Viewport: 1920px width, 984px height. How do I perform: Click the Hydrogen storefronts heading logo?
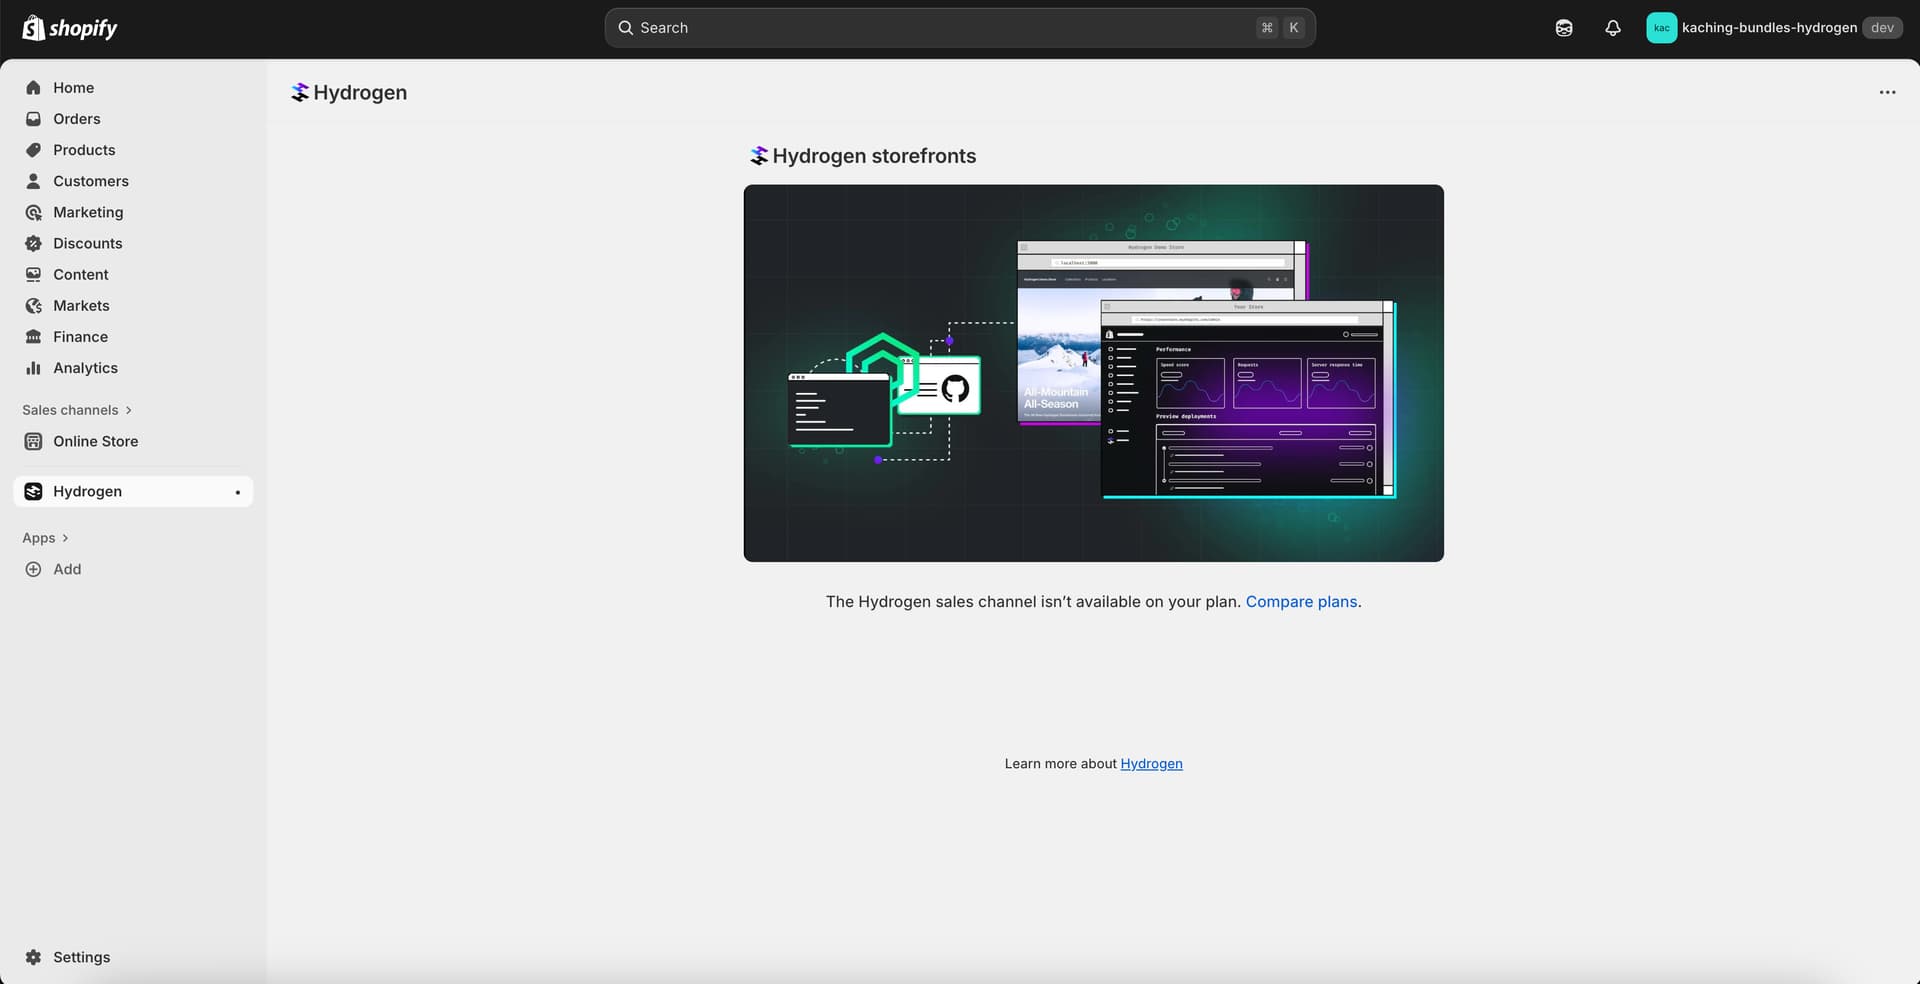click(759, 156)
